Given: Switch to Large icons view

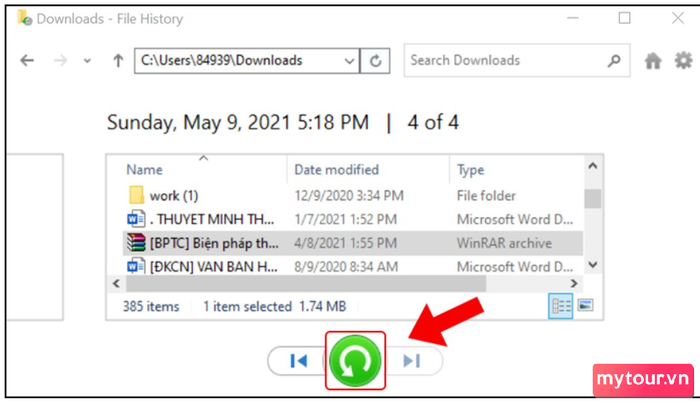Looking at the screenshot, I should [x=585, y=305].
